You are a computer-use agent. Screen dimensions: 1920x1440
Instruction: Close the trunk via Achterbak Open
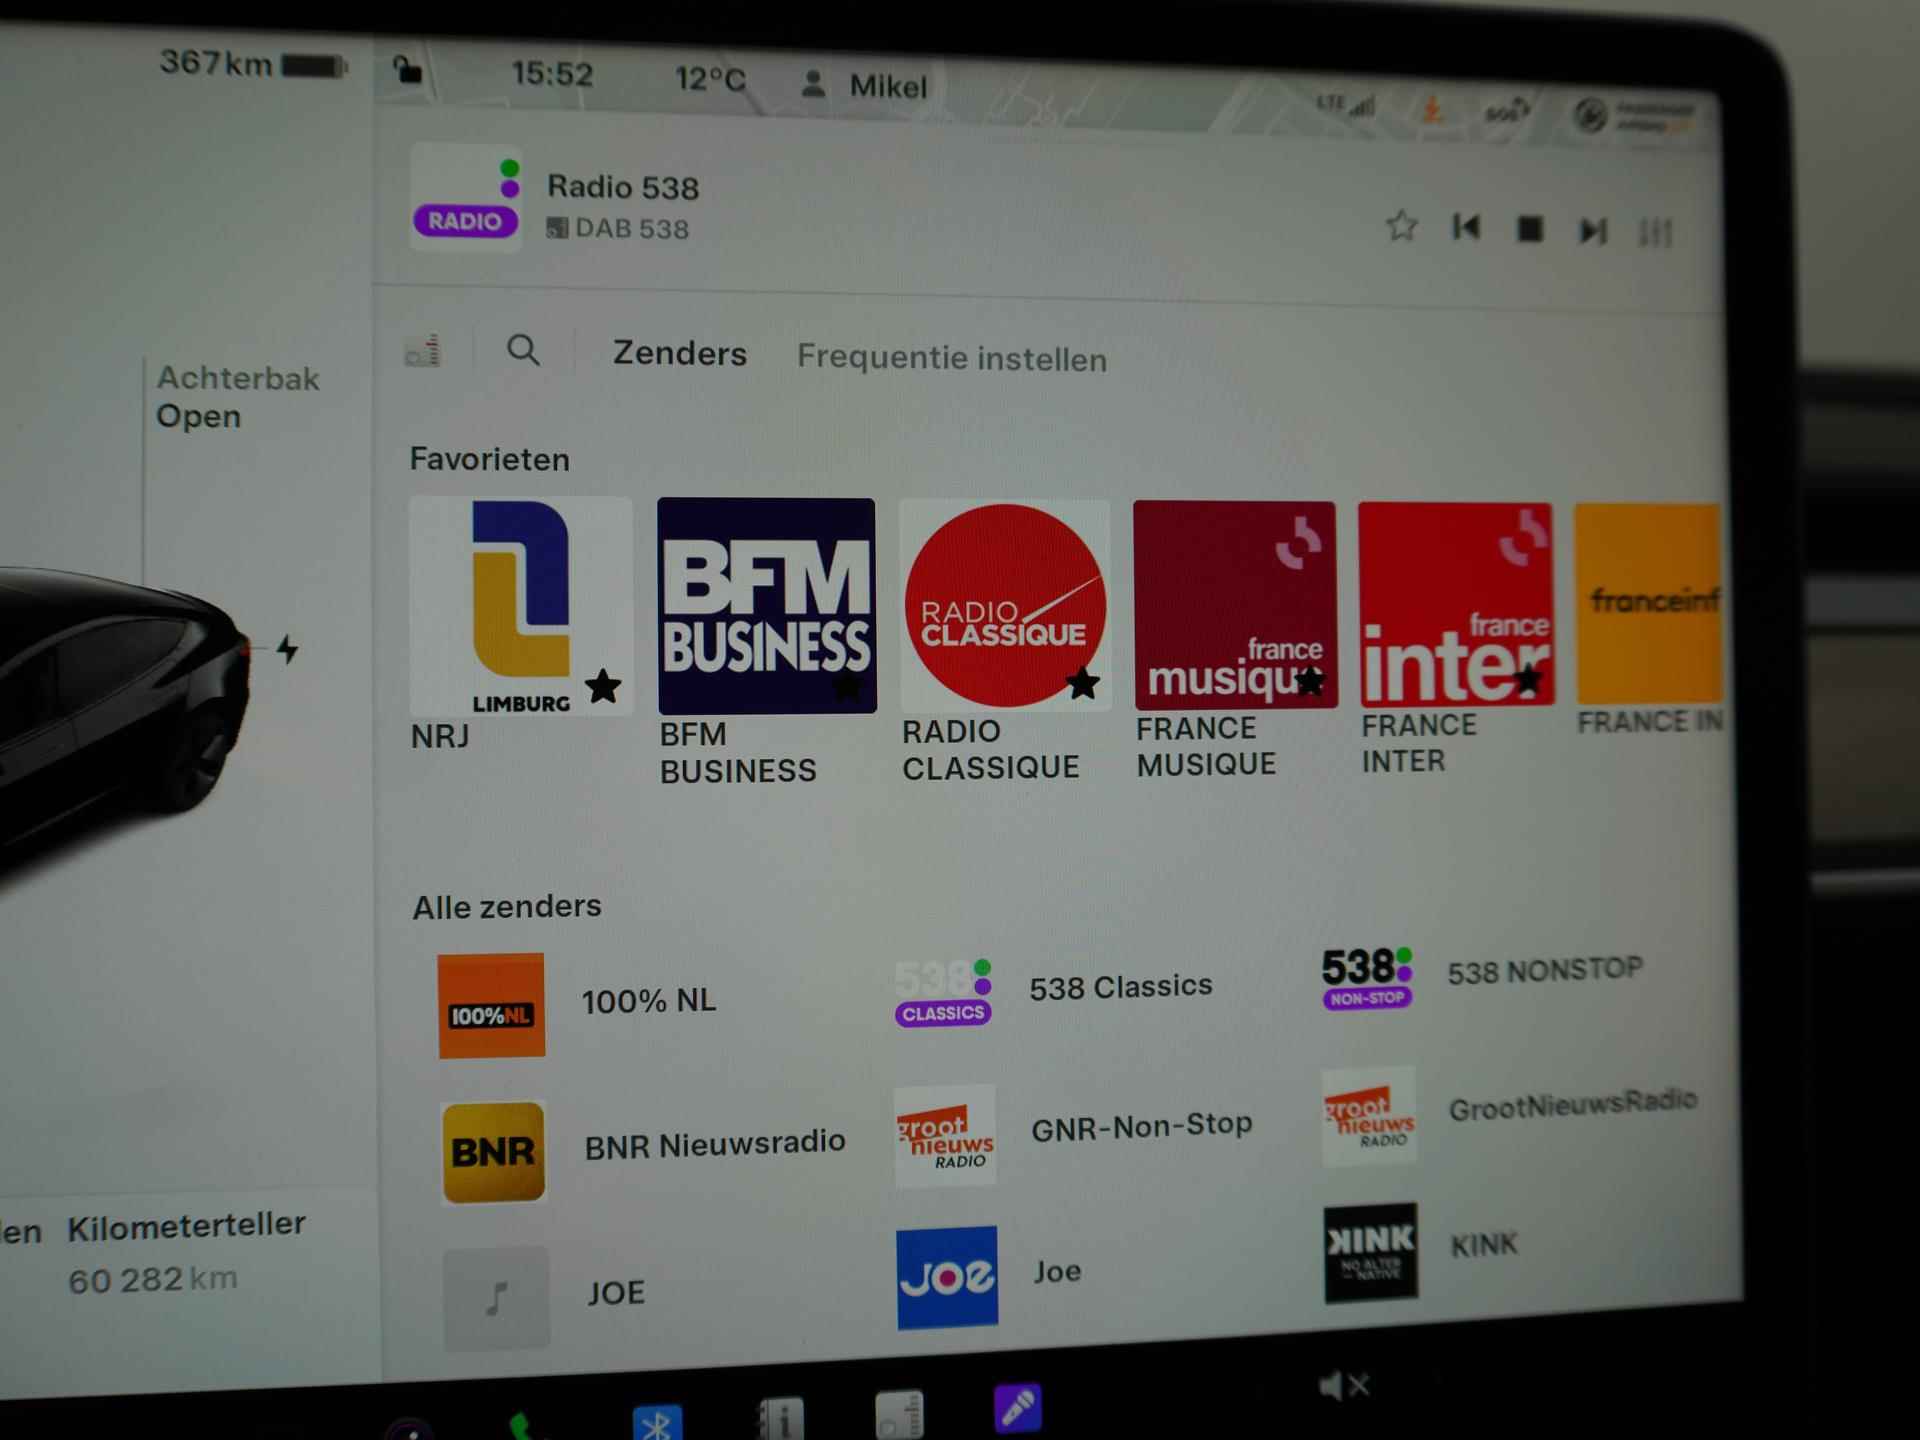[238, 397]
